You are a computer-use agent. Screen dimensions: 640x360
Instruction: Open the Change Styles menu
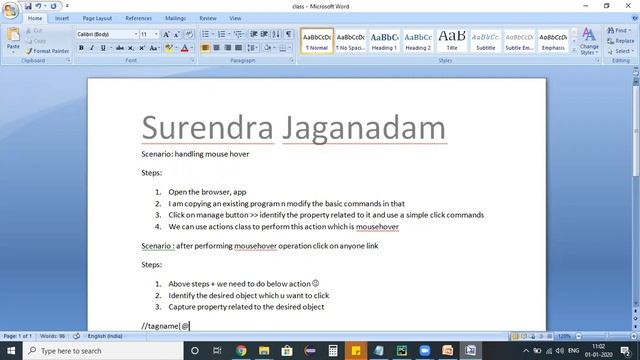click(x=589, y=41)
